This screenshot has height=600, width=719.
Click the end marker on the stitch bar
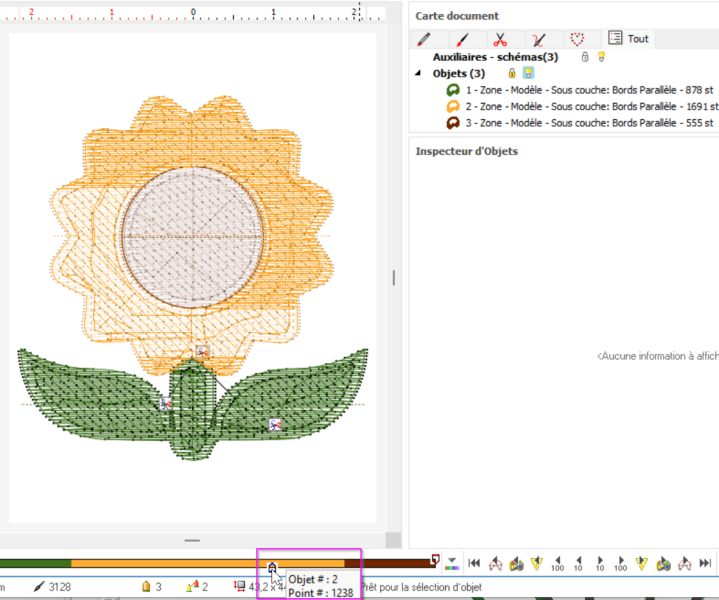[x=435, y=559]
